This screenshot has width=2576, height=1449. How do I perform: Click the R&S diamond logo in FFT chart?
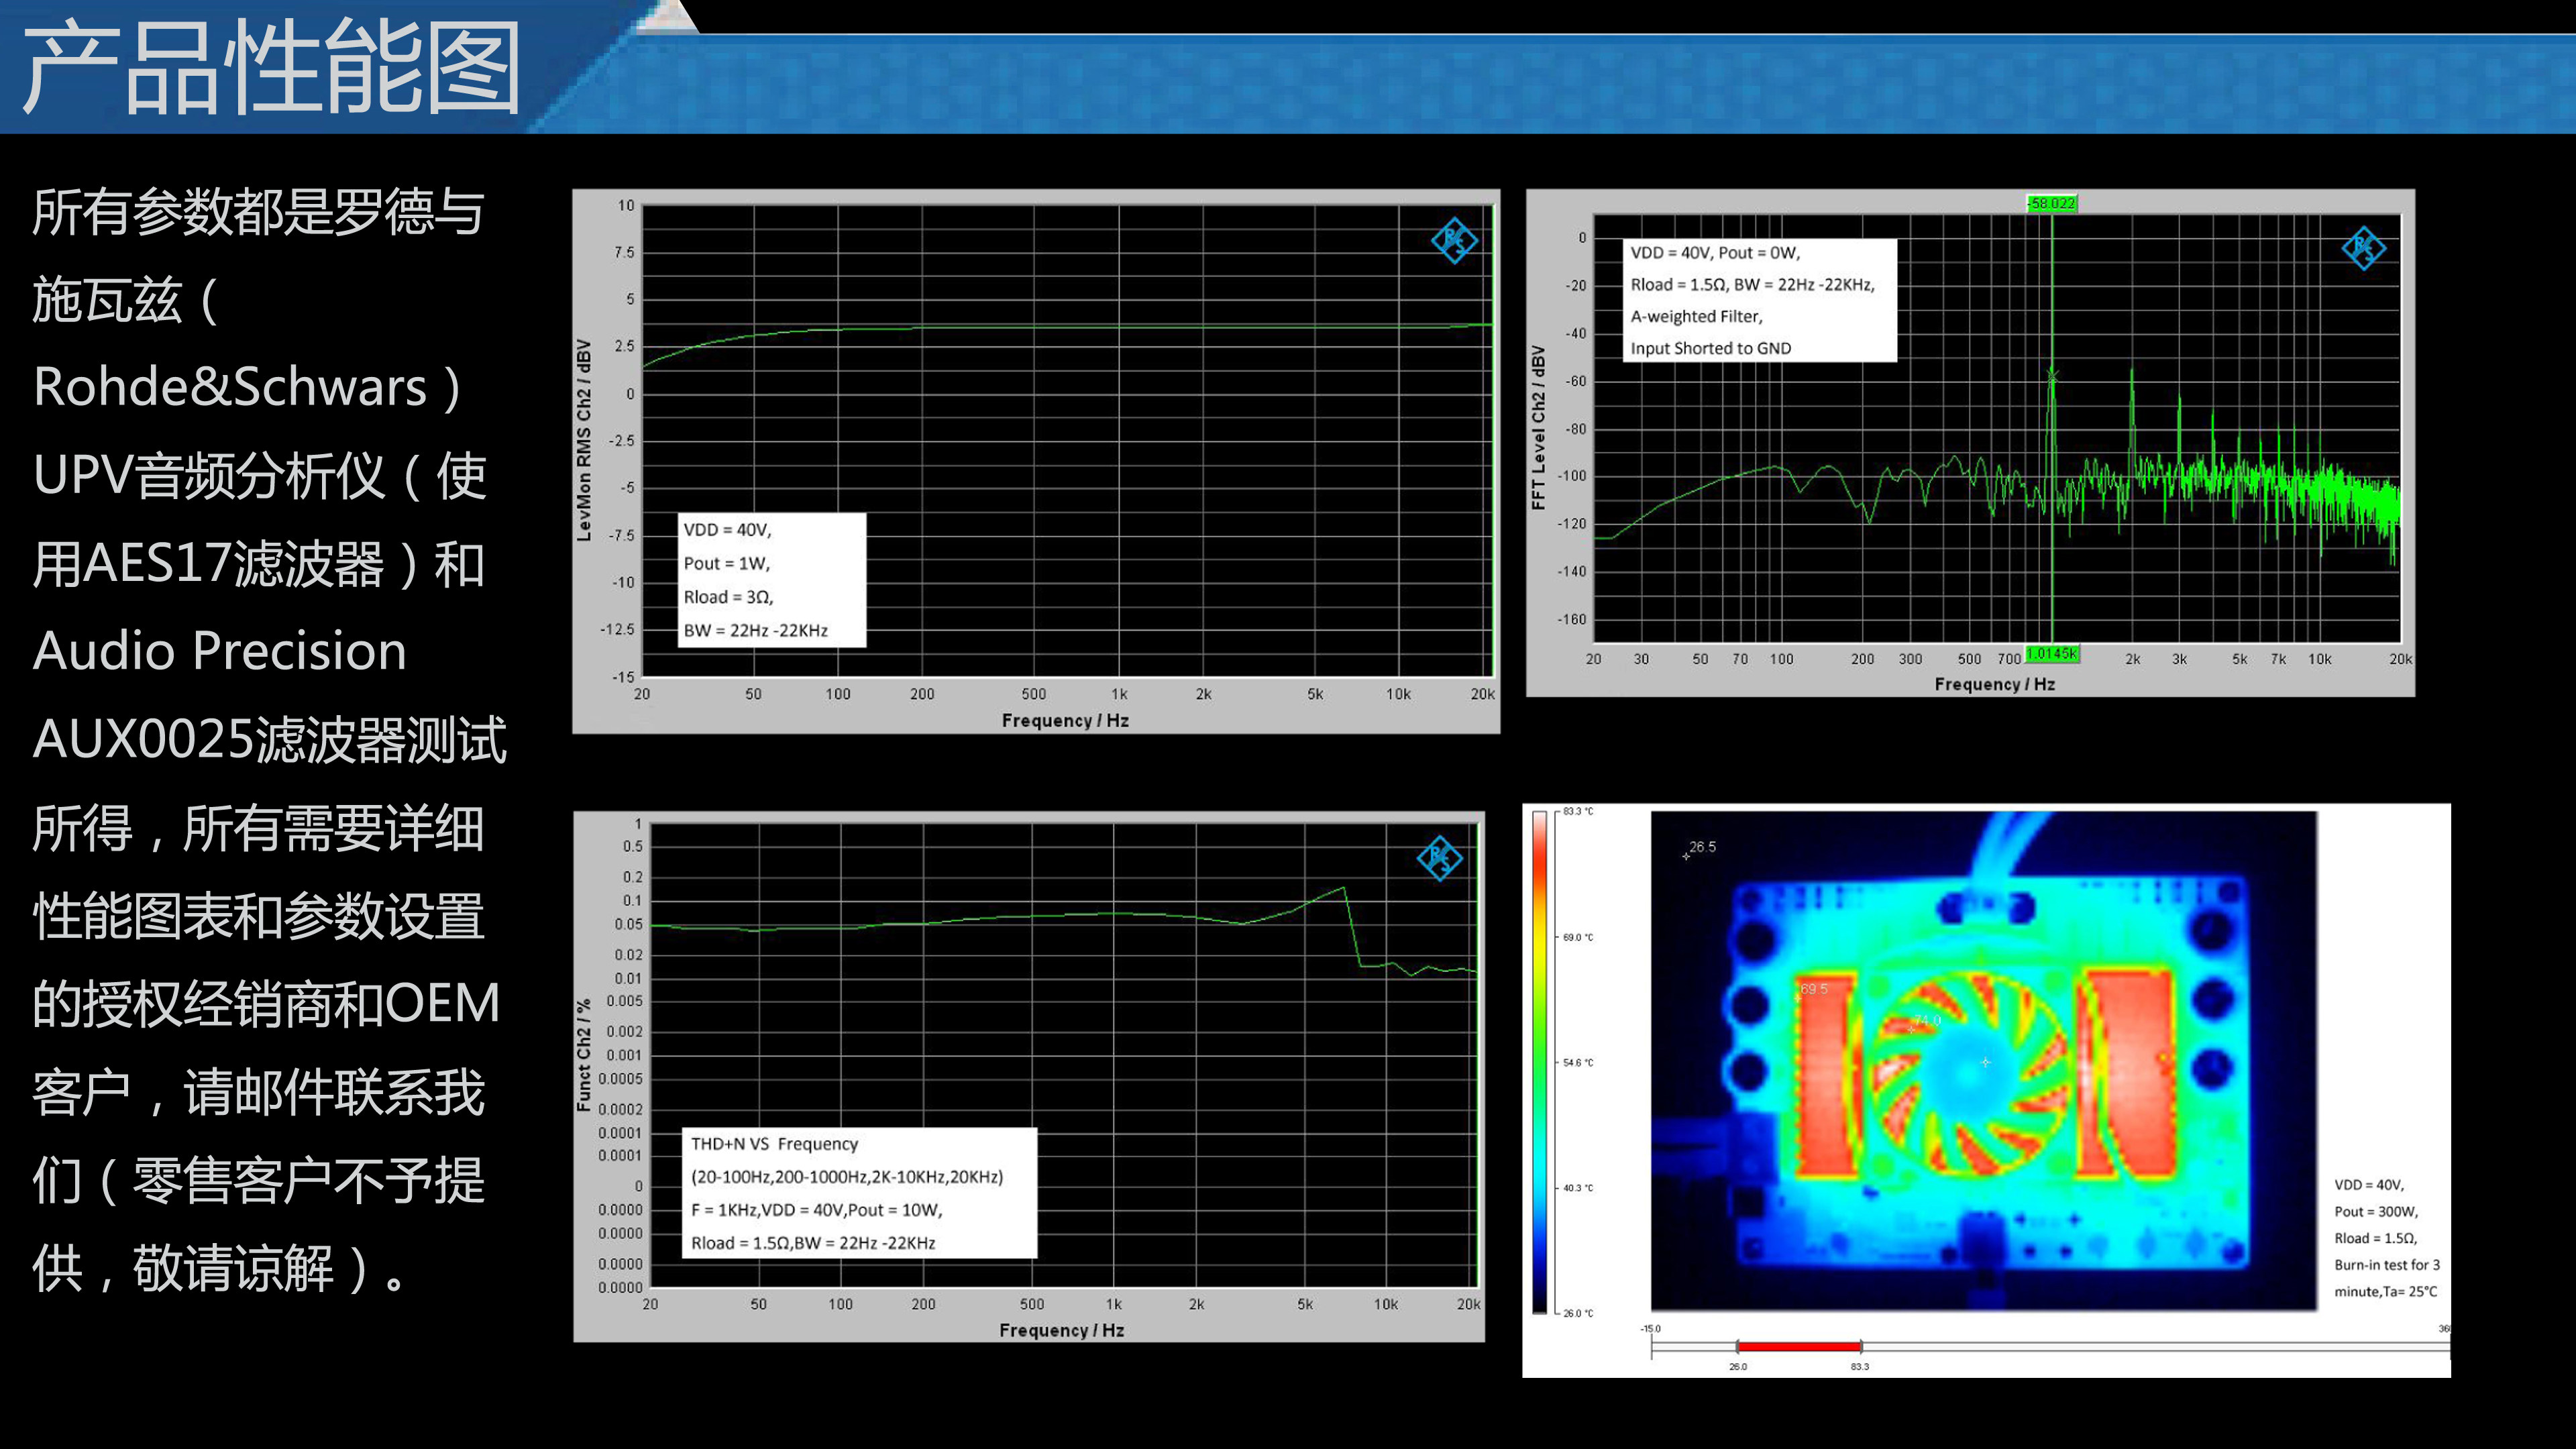[x=2364, y=247]
